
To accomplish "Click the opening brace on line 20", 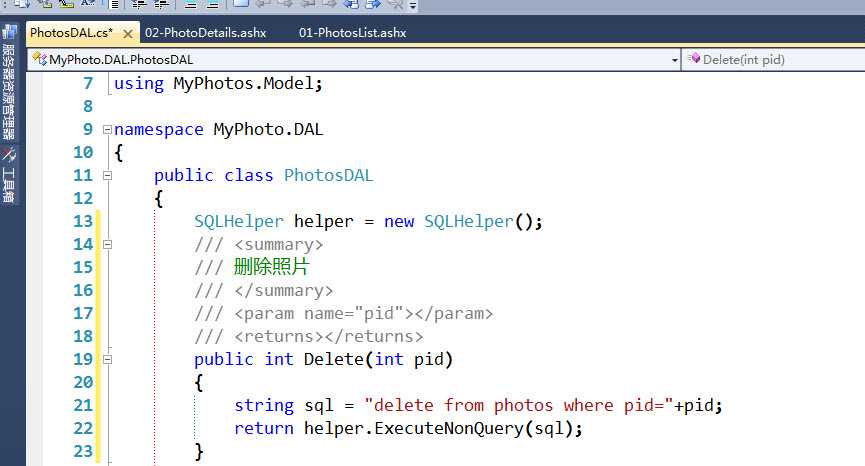I will point(199,383).
